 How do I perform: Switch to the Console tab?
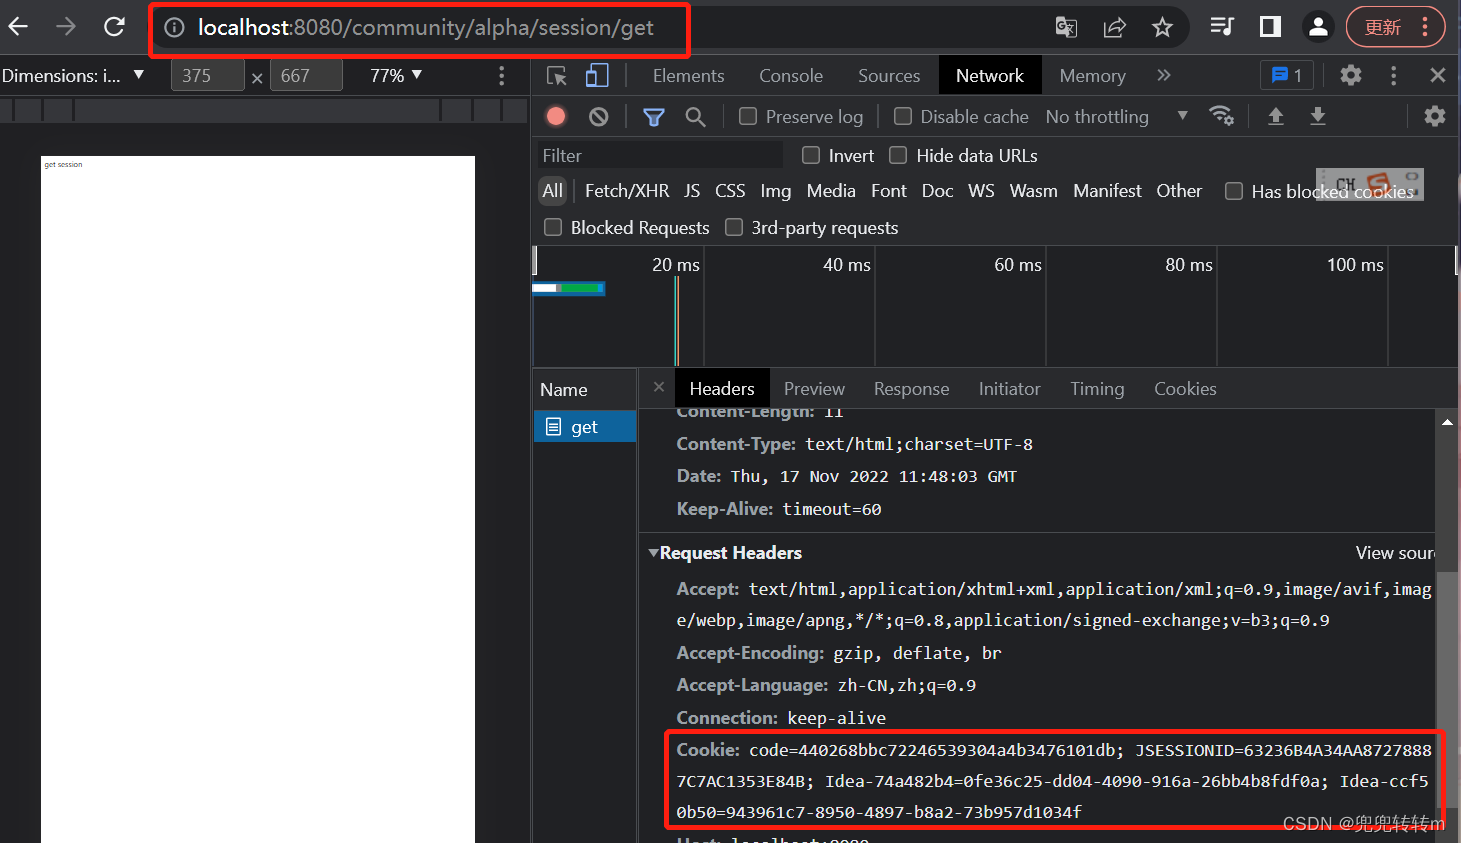tap(790, 76)
